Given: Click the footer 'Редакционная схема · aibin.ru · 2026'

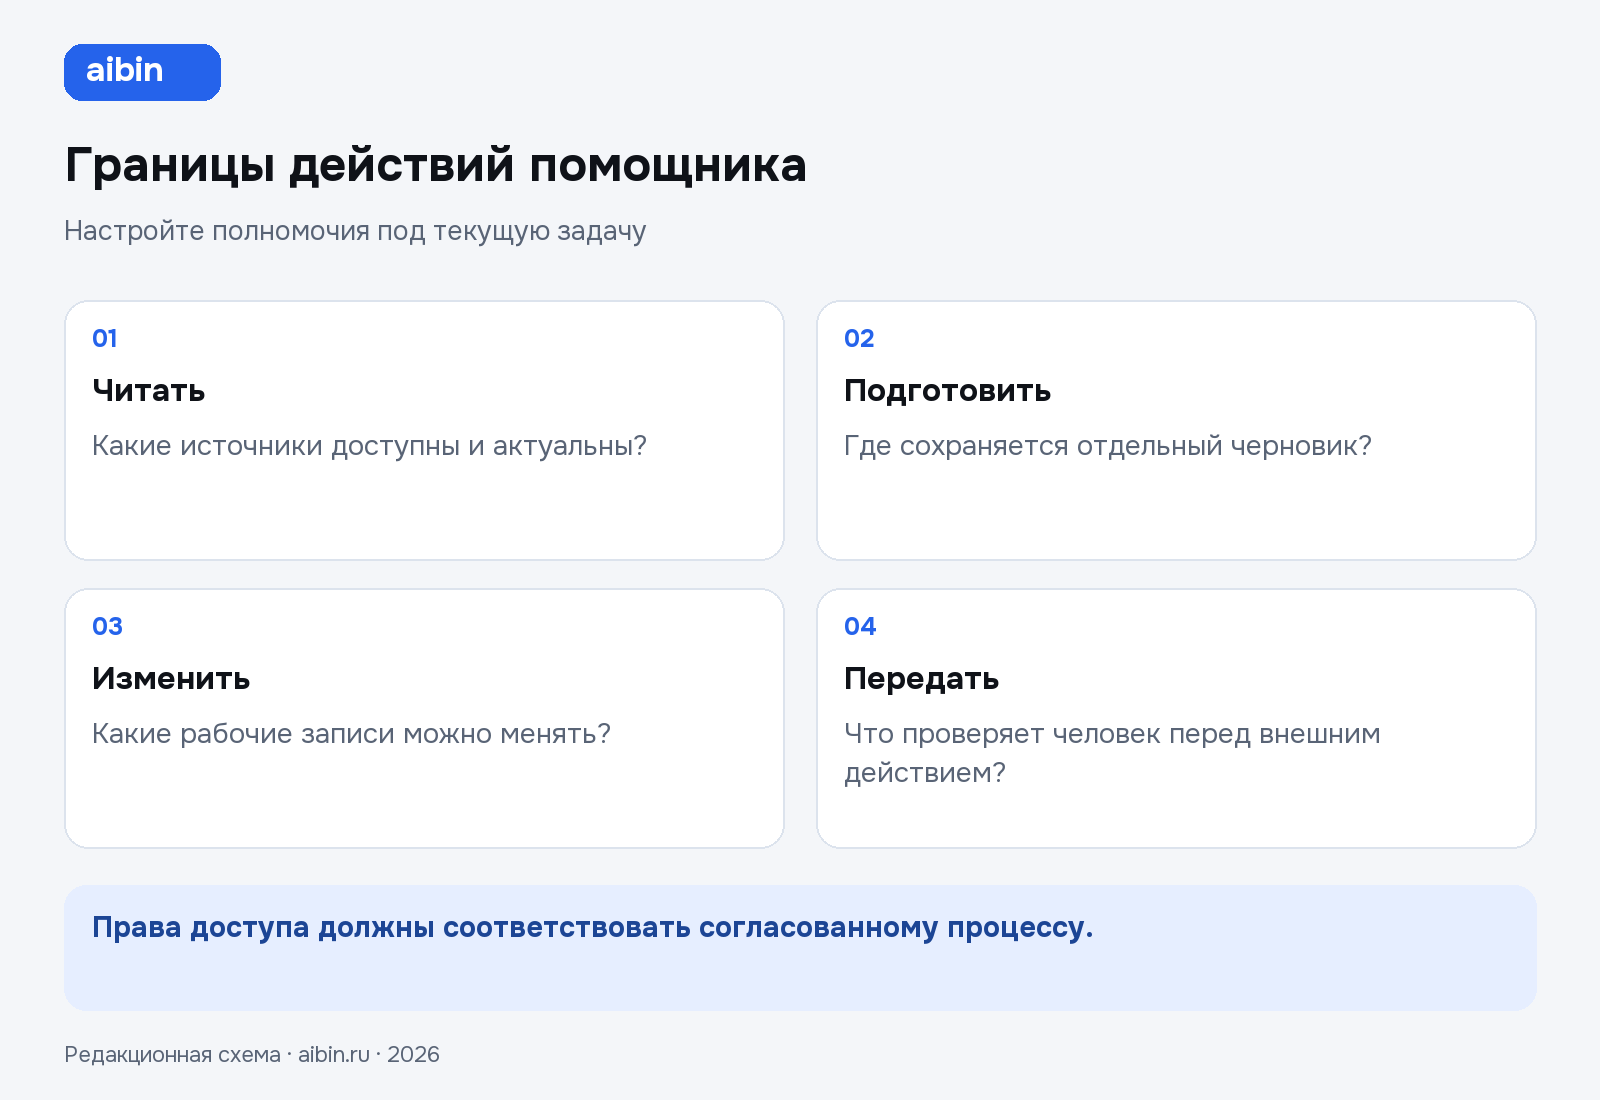Looking at the screenshot, I should pyautogui.click(x=252, y=1055).
